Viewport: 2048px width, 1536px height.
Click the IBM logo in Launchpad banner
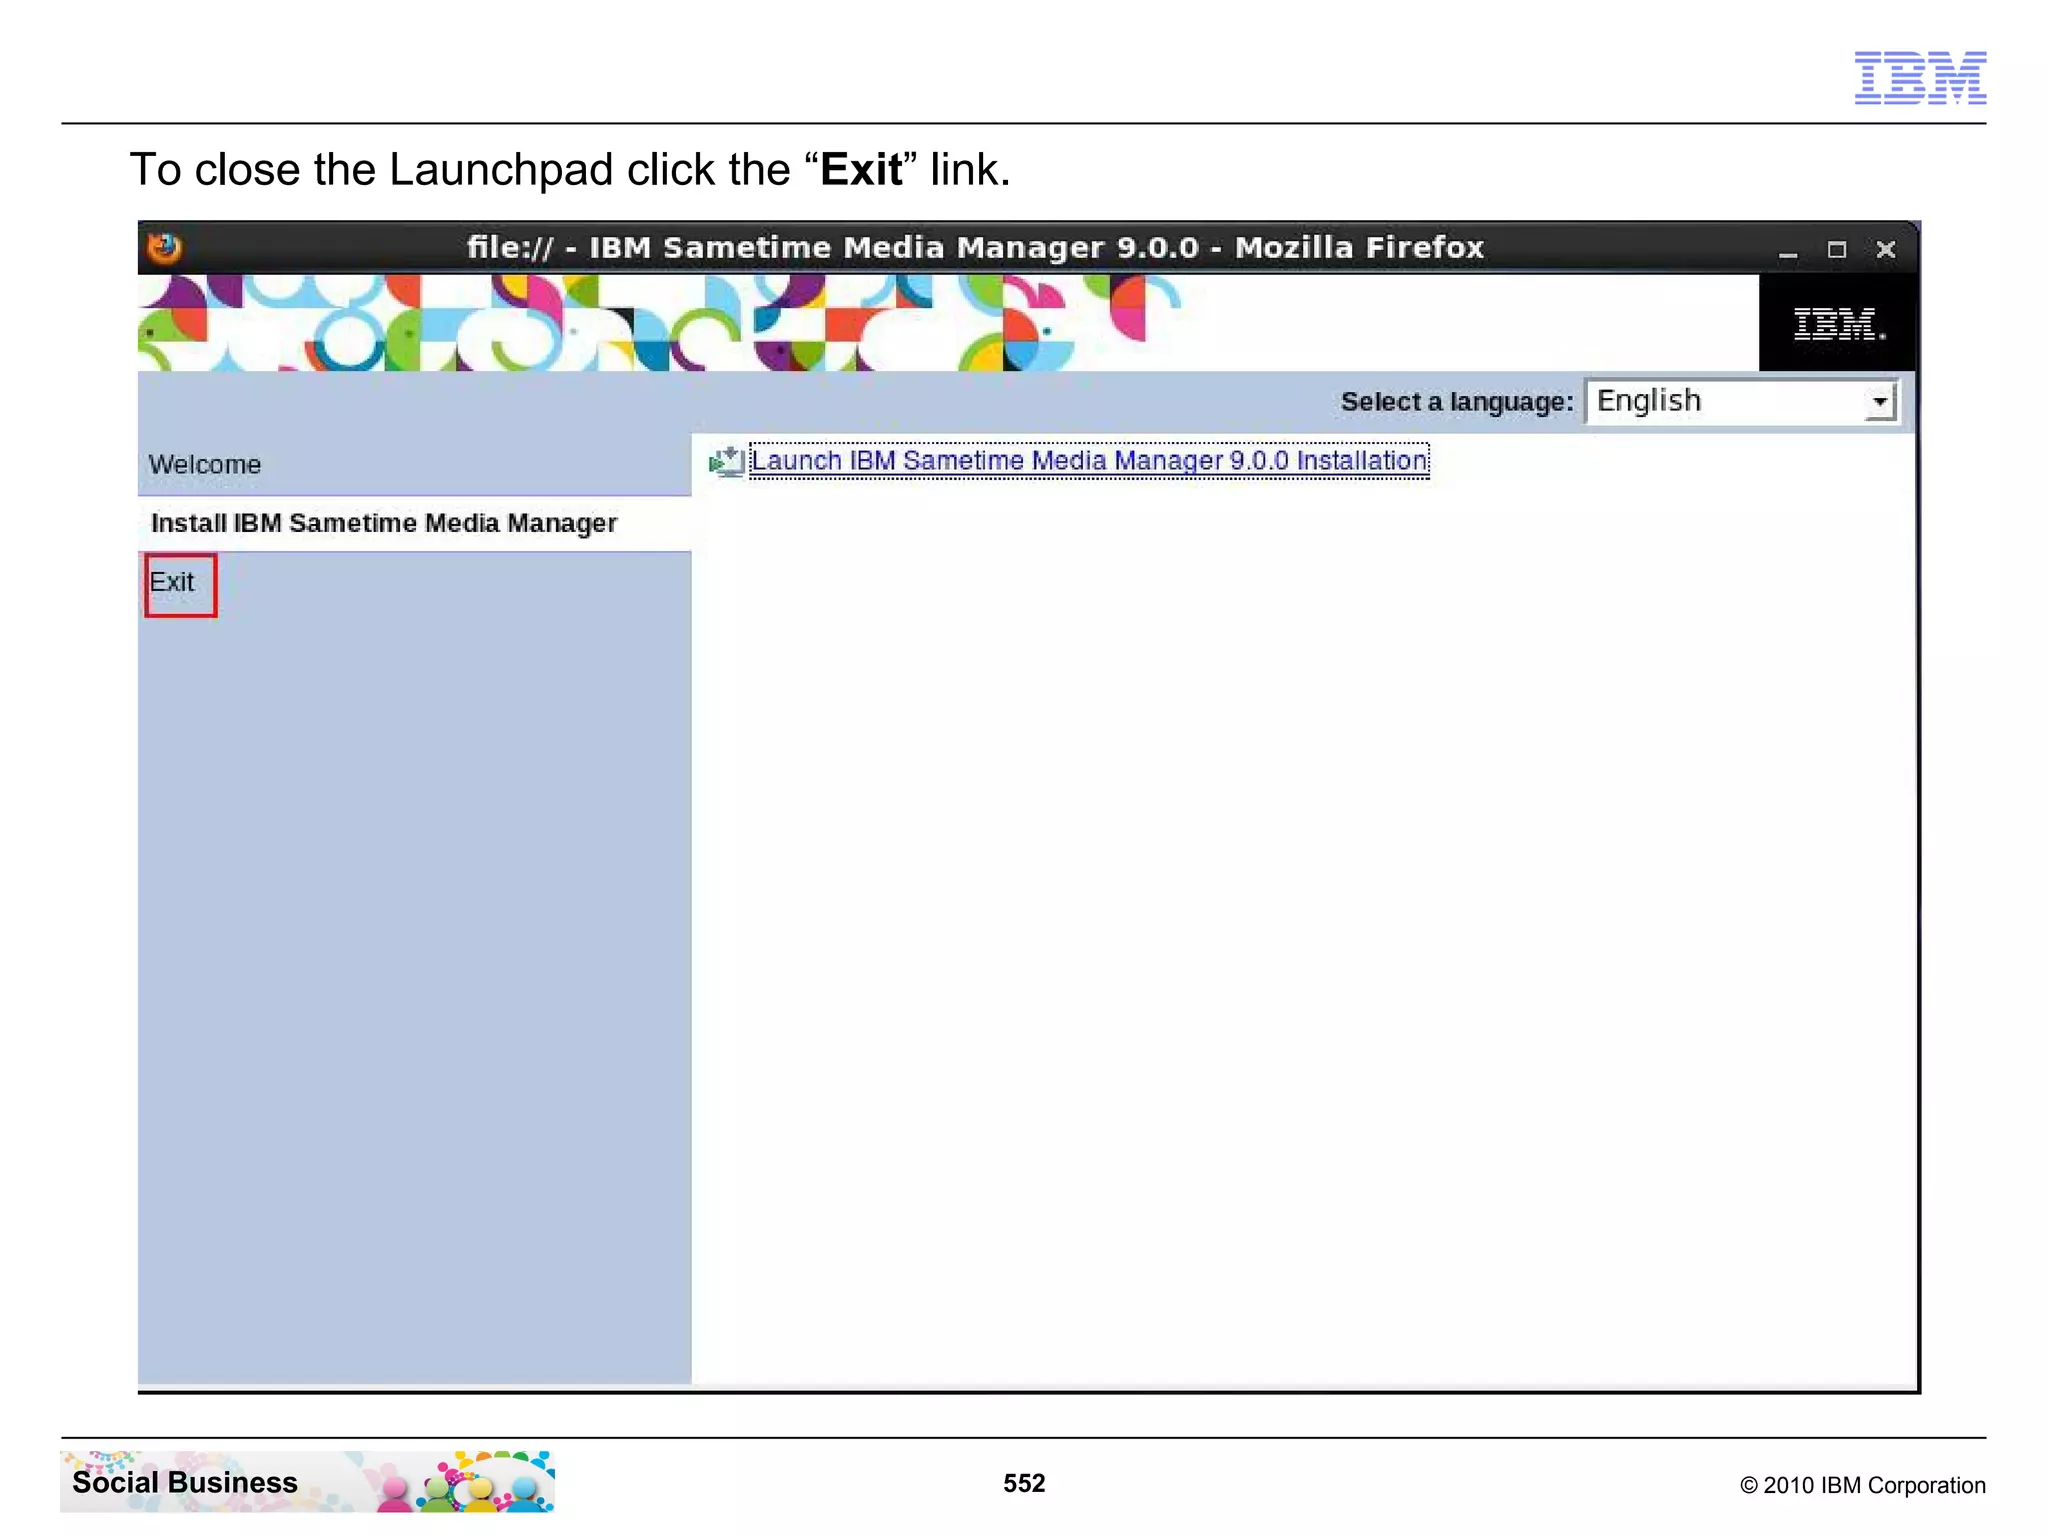(1838, 324)
